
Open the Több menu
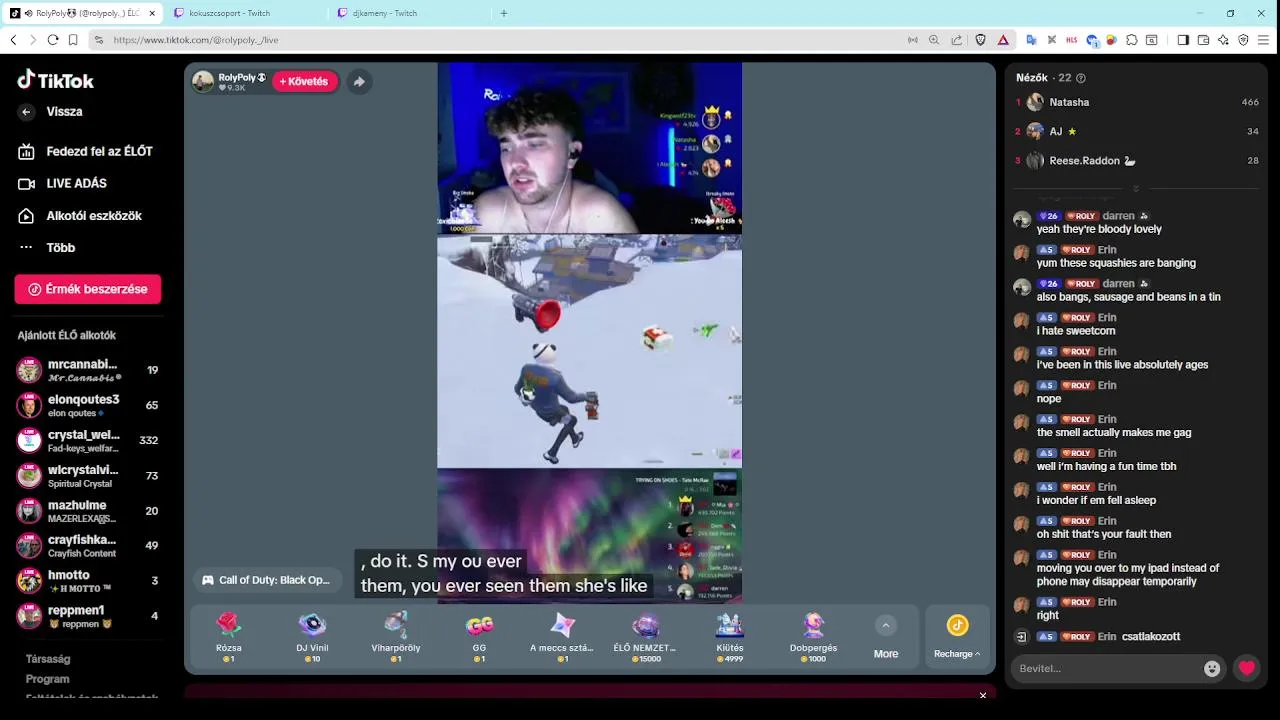click(x=47, y=247)
